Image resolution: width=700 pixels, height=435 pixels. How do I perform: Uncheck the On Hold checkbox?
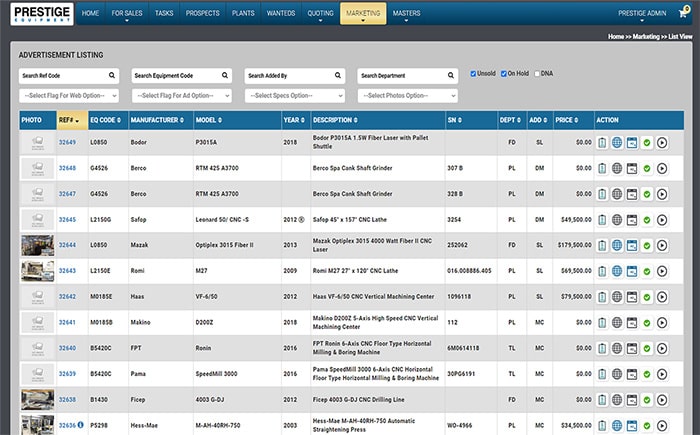pyautogui.click(x=504, y=74)
